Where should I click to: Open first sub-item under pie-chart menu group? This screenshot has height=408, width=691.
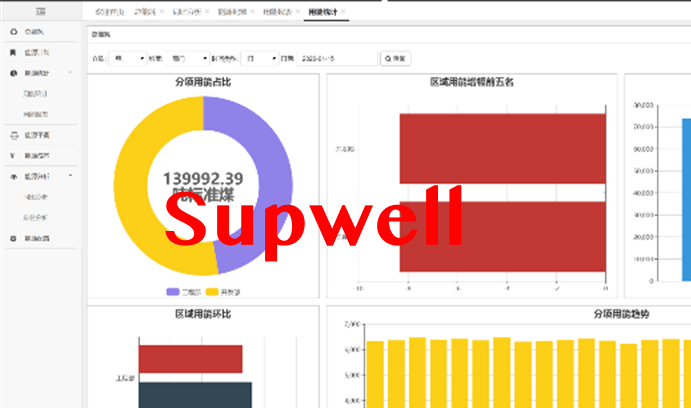[35, 94]
